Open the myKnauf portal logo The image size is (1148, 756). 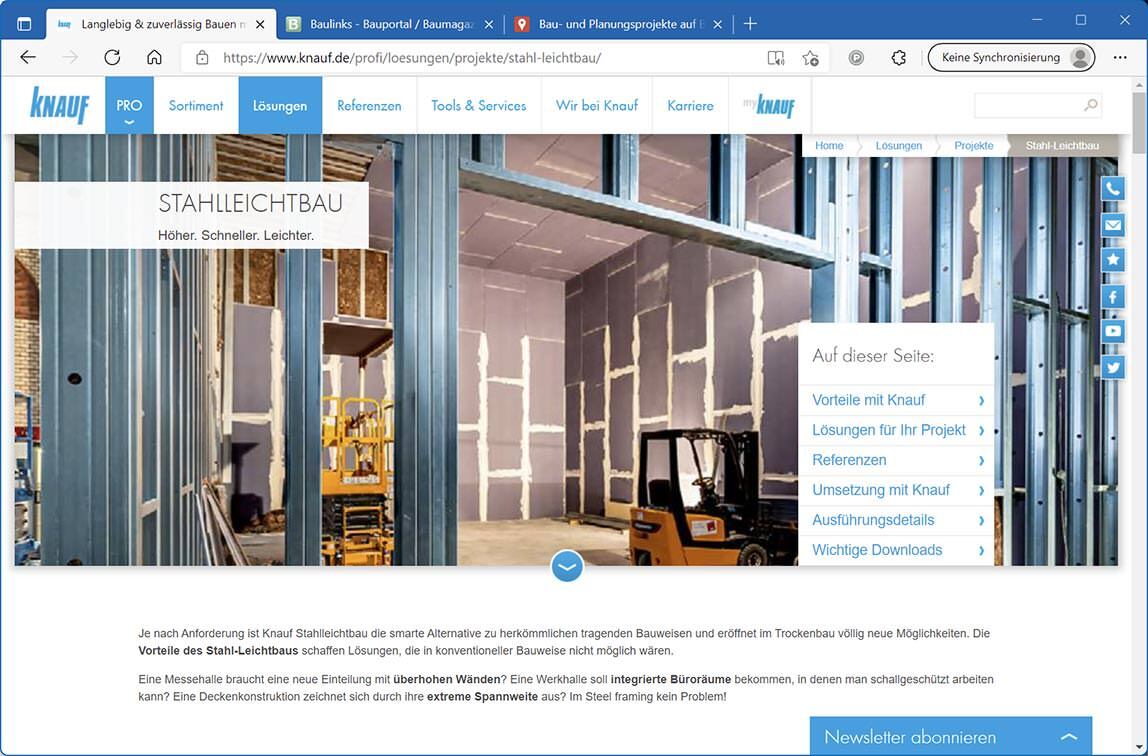pyautogui.click(x=769, y=105)
